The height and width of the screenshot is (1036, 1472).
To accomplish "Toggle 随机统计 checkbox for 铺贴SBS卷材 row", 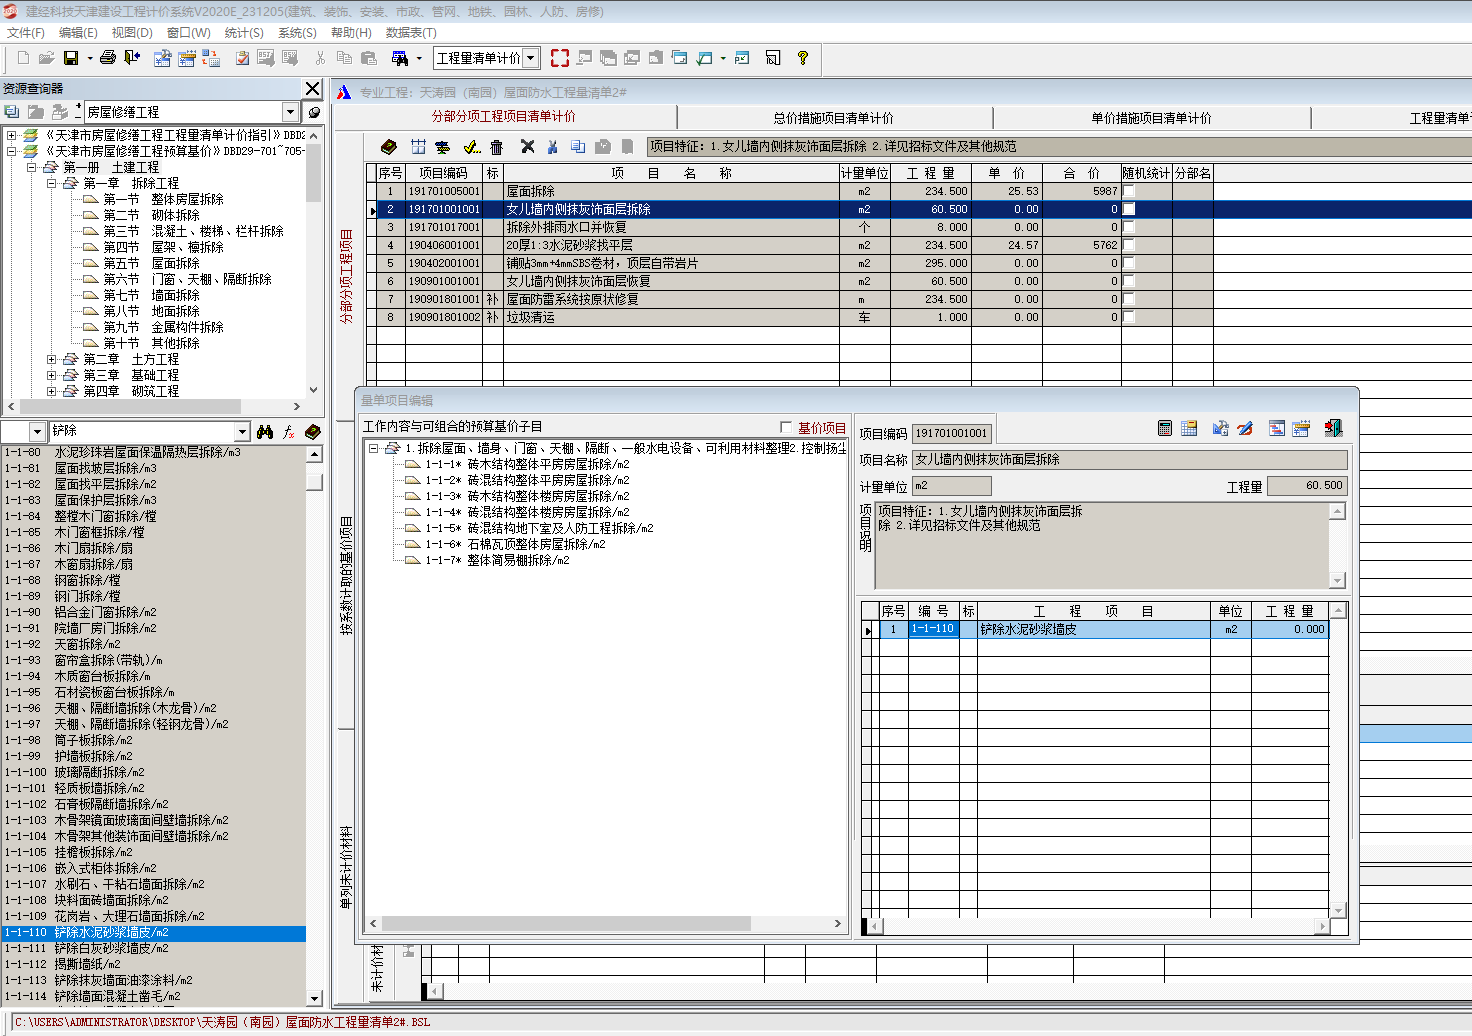I will pos(1129,263).
